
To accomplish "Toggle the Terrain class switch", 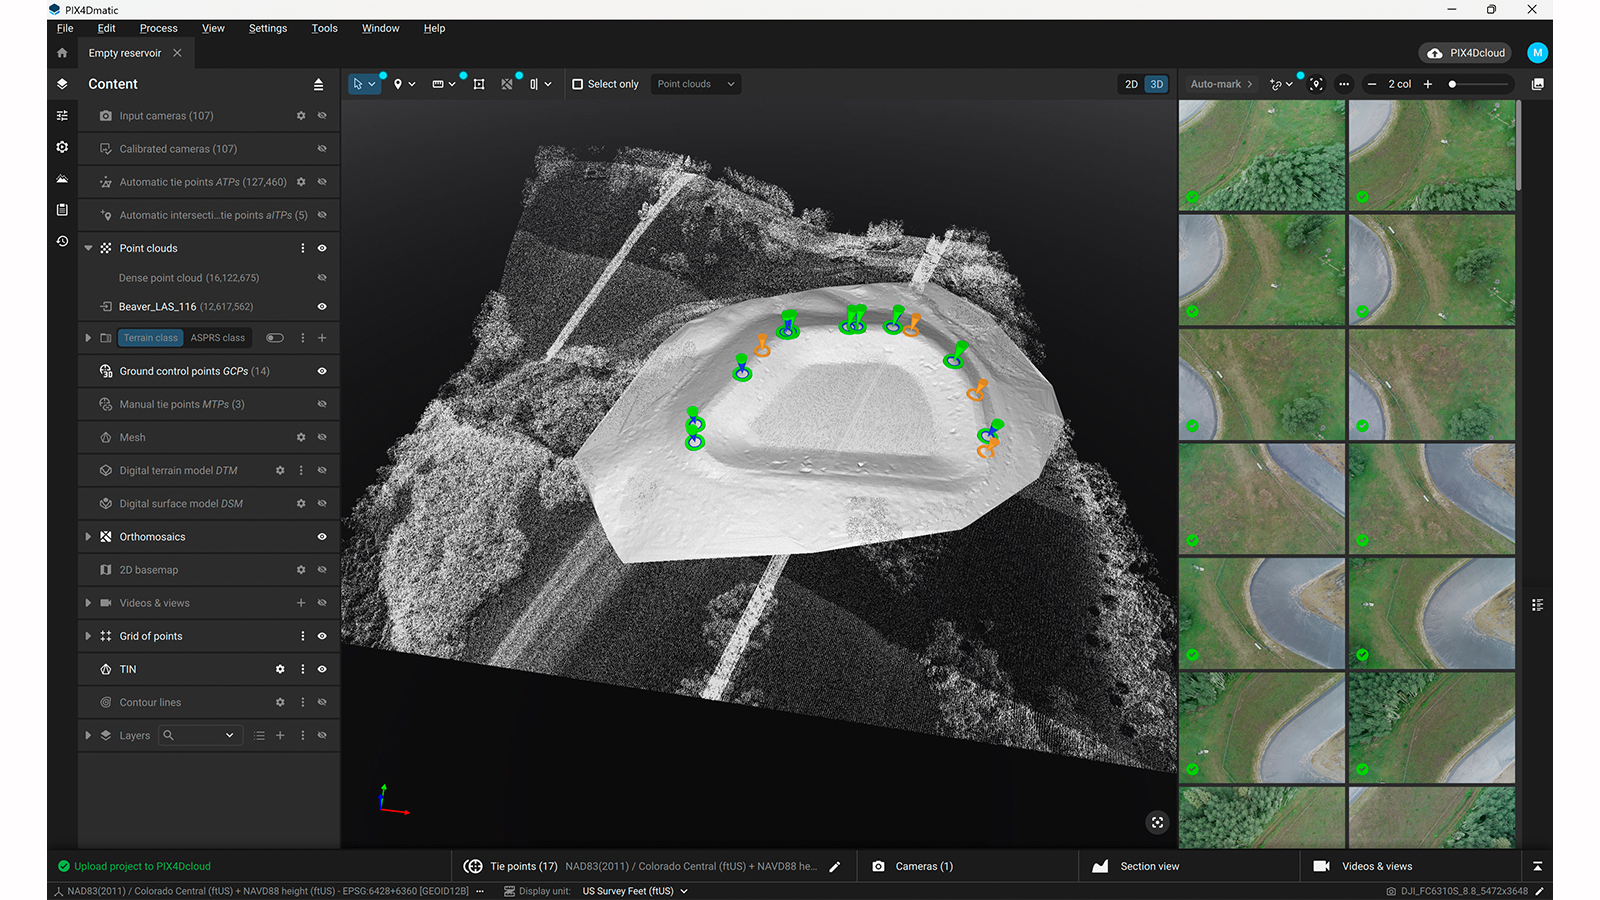I will pos(274,338).
